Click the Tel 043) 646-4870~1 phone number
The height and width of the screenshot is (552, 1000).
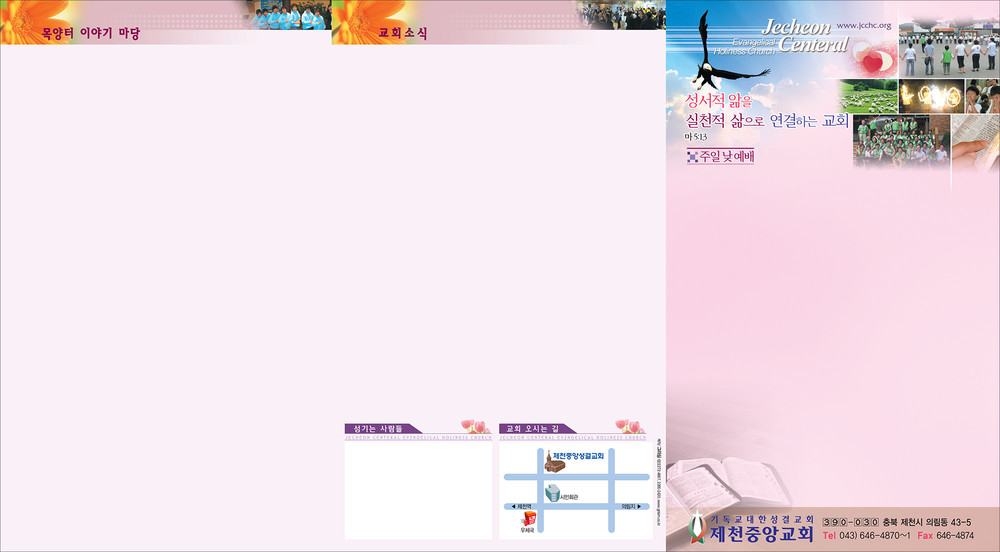coord(866,536)
